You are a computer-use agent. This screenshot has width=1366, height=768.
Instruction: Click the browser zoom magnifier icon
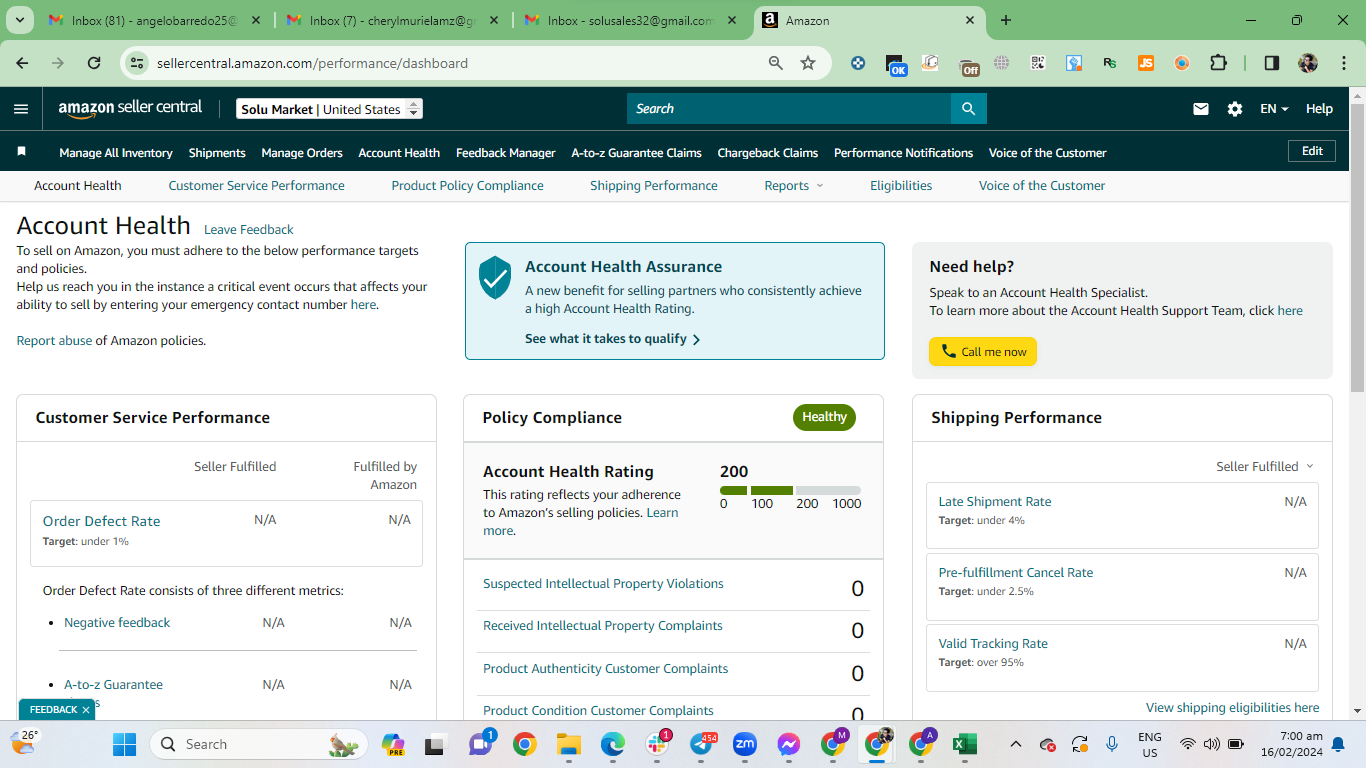click(x=776, y=63)
